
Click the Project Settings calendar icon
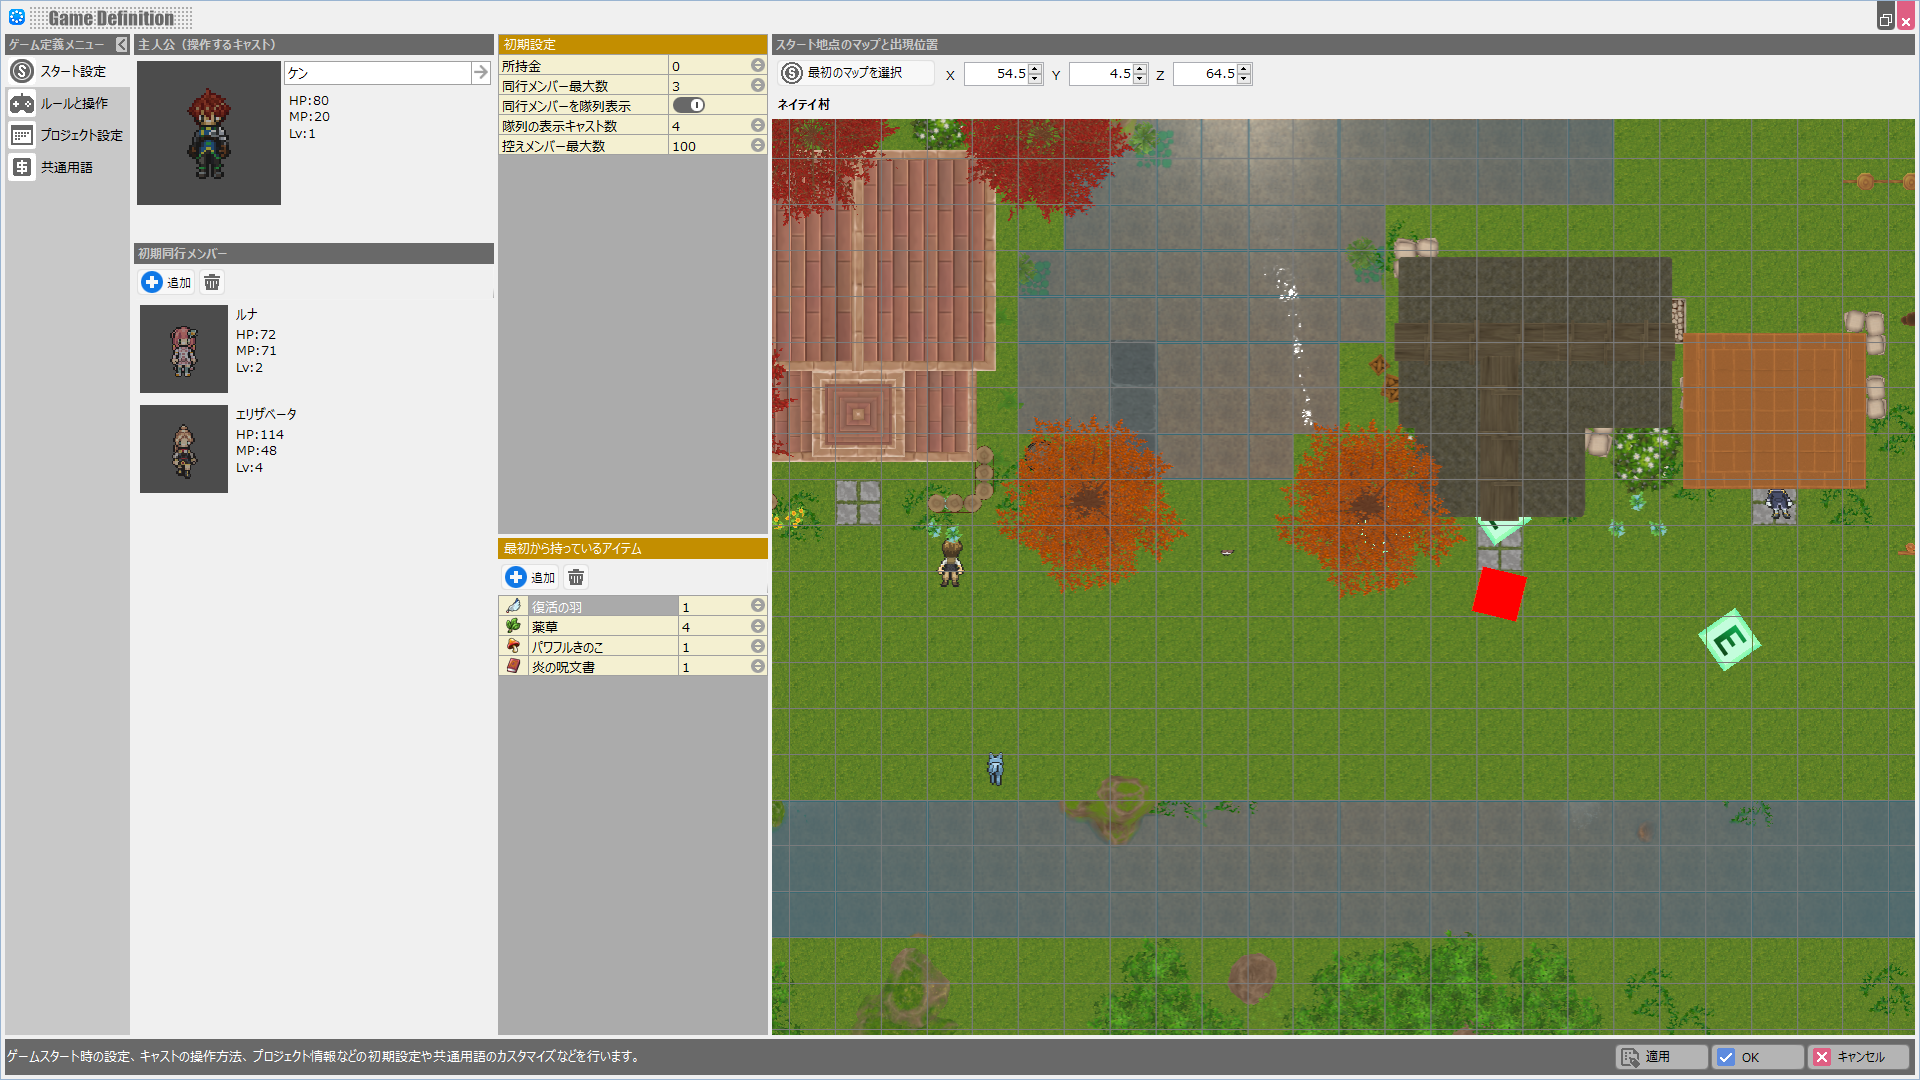coord(22,136)
